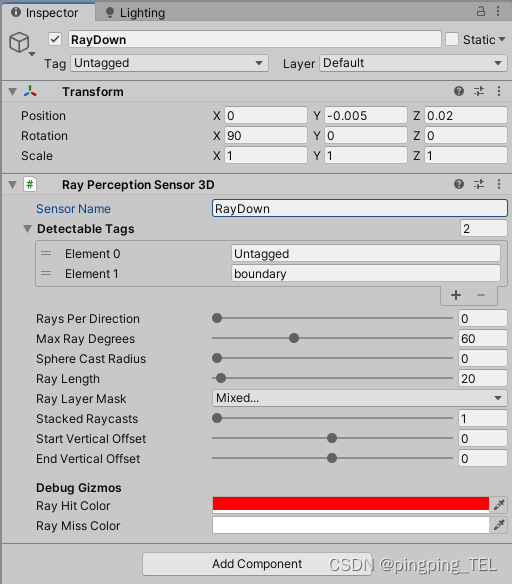Open the Tag dropdown showing Untagged

169,63
